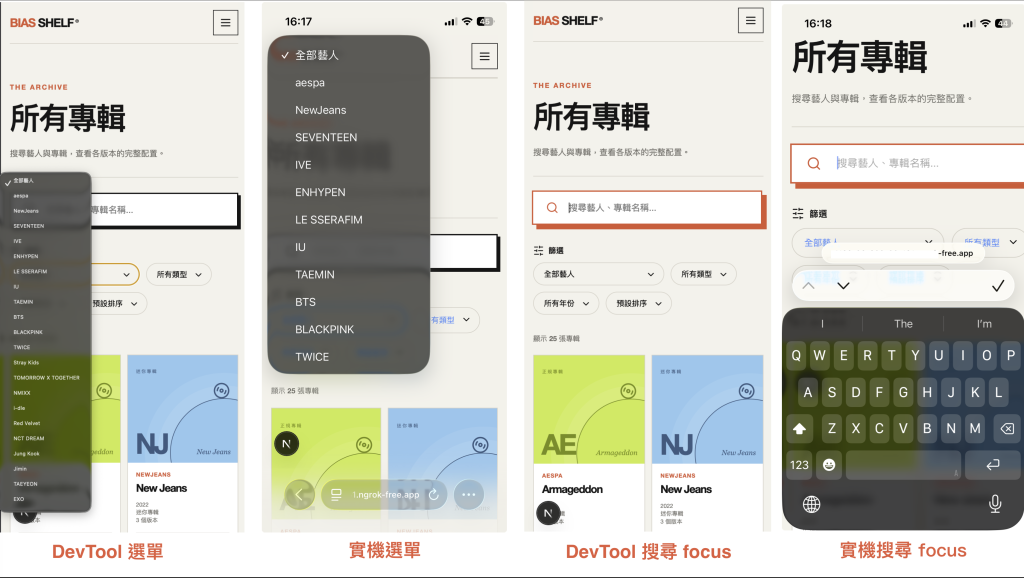Open Safari three-dots more menu
This screenshot has width=1024, height=578.
click(x=468, y=494)
